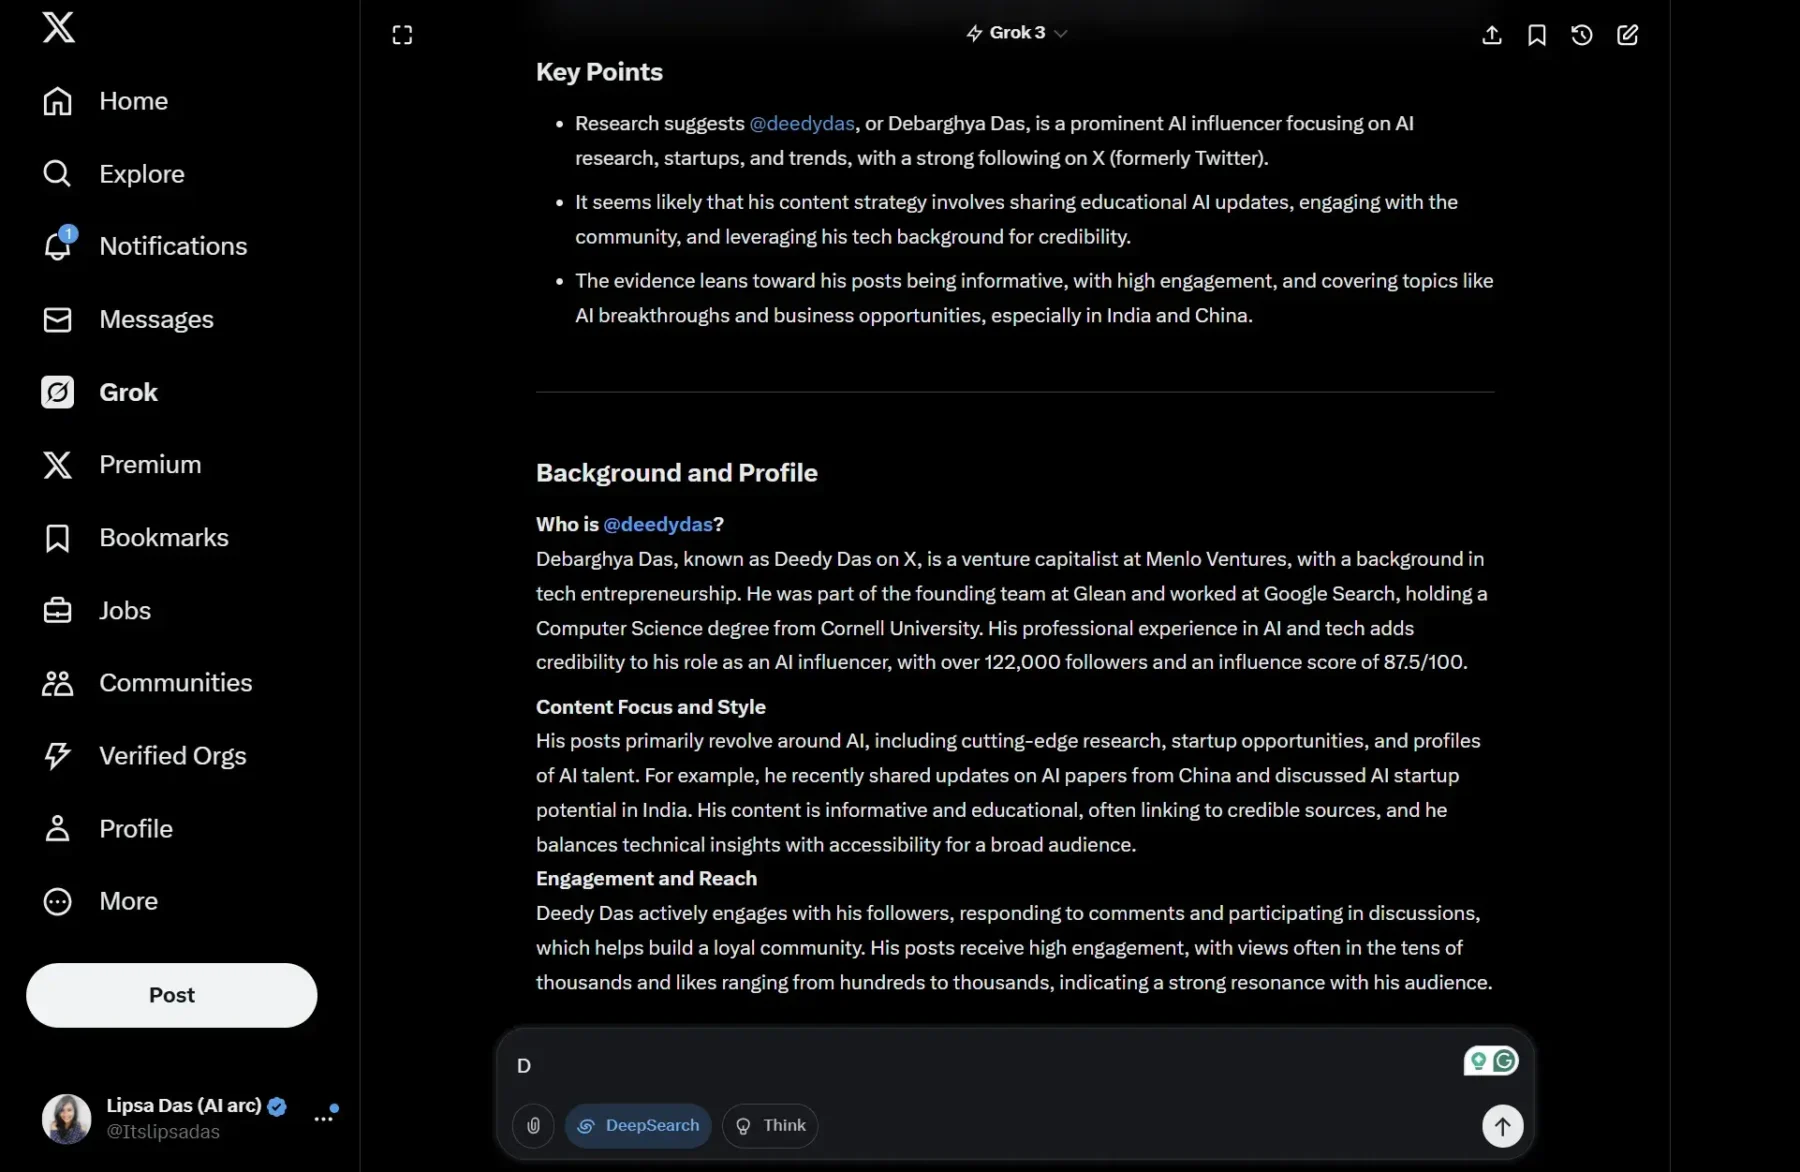Open @deedydas link after 'Who is'

658,524
